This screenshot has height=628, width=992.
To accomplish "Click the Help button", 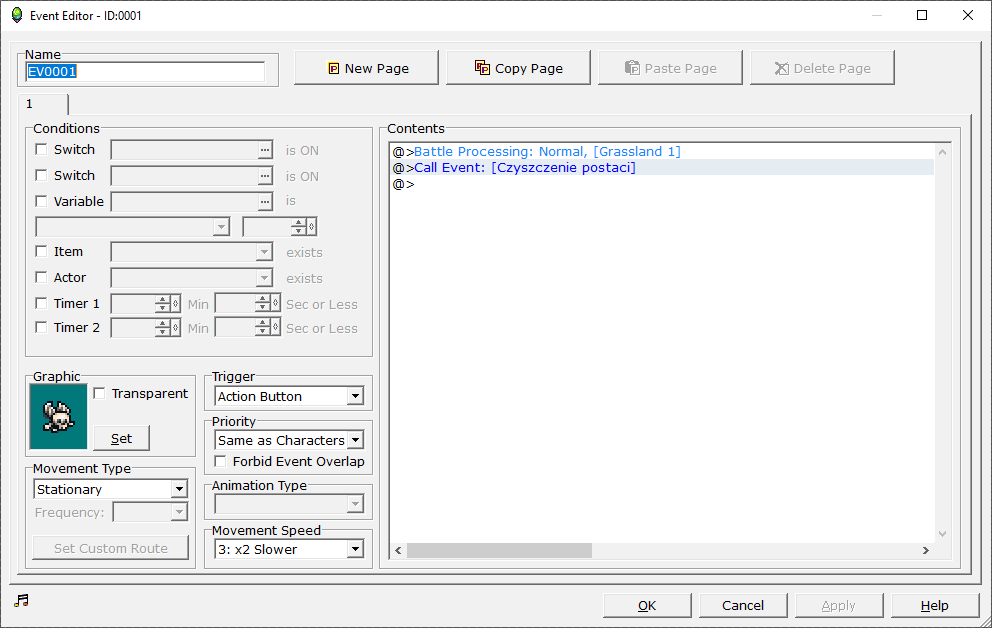I will pyautogui.click(x=935, y=605).
